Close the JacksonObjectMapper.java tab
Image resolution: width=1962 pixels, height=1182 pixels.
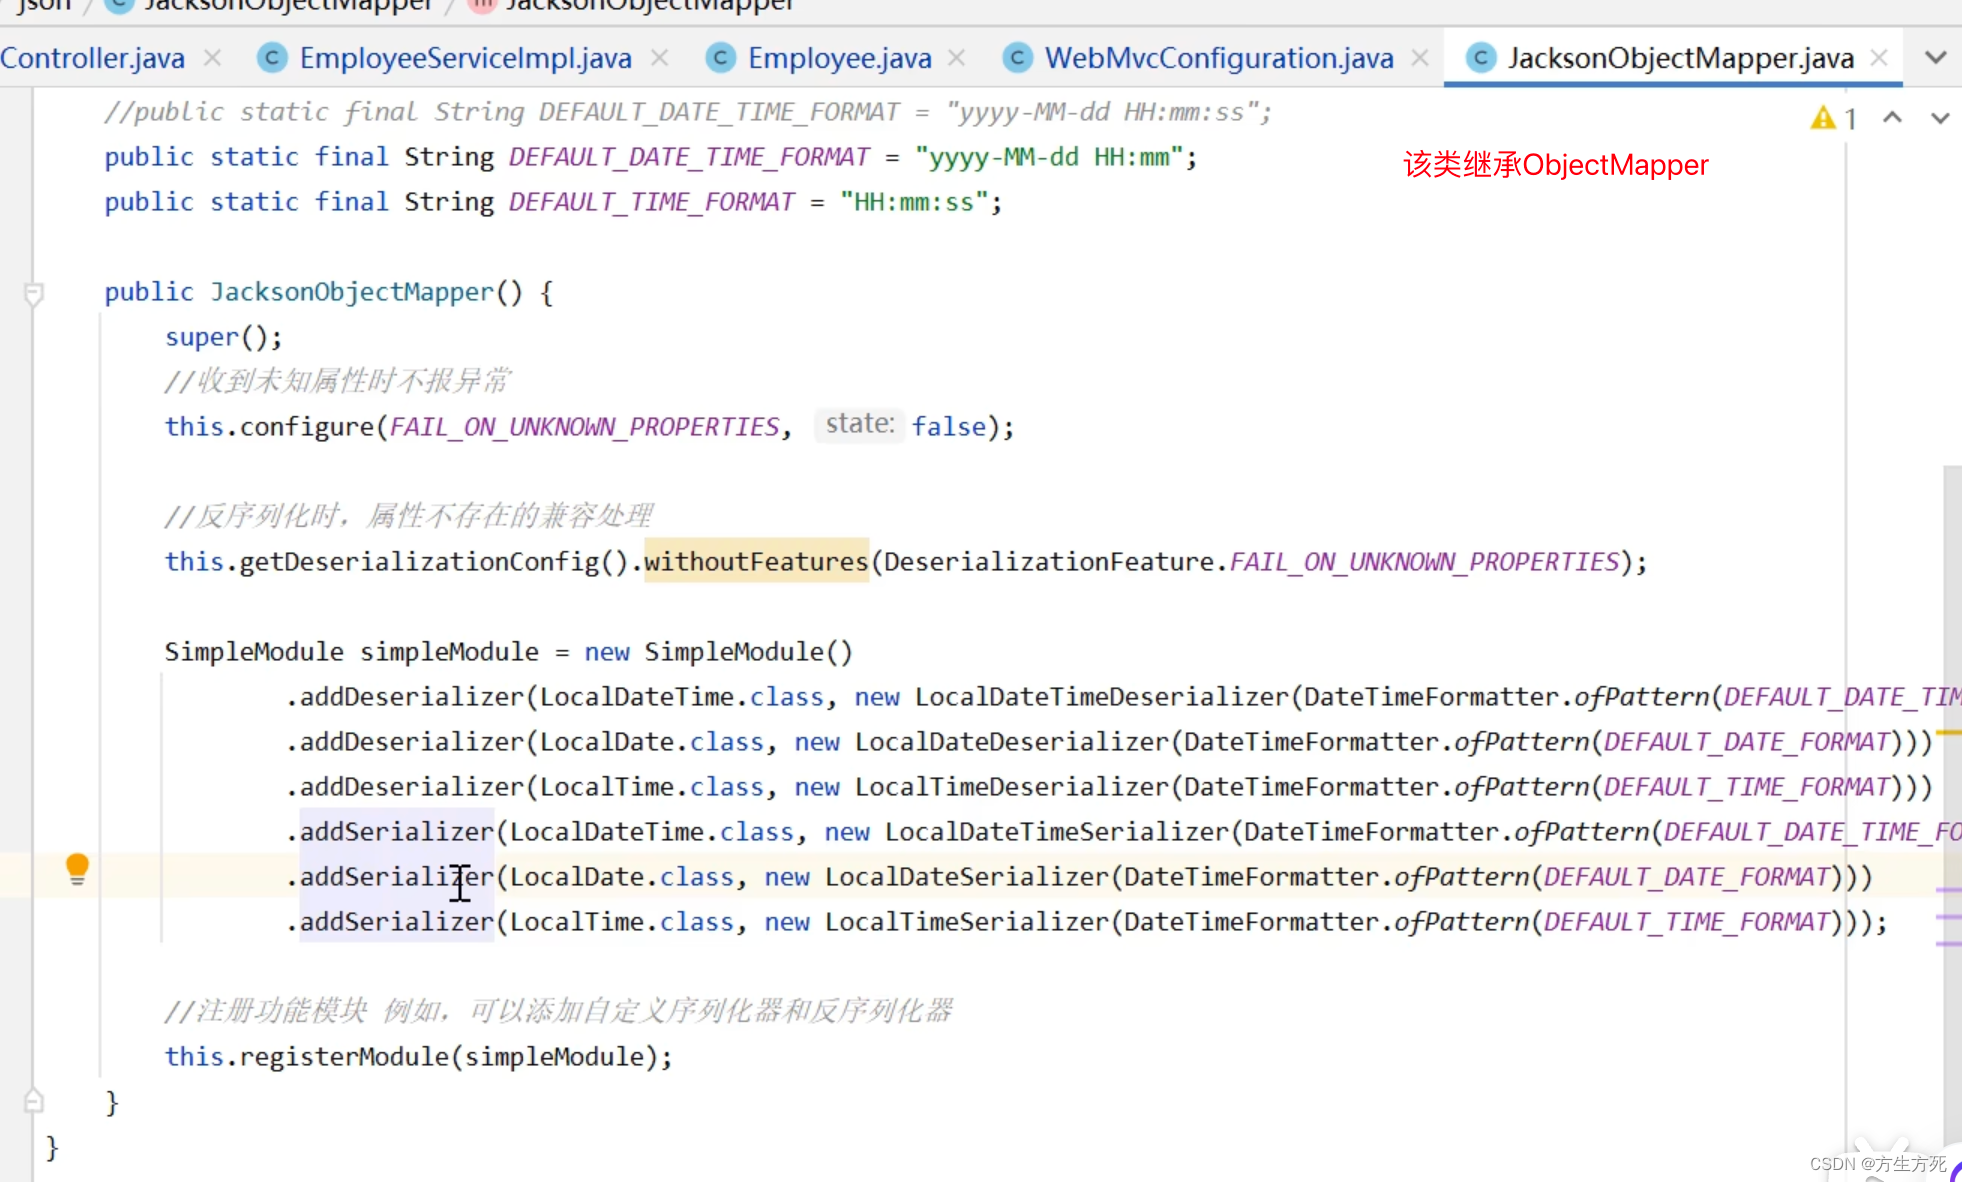[1879, 58]
